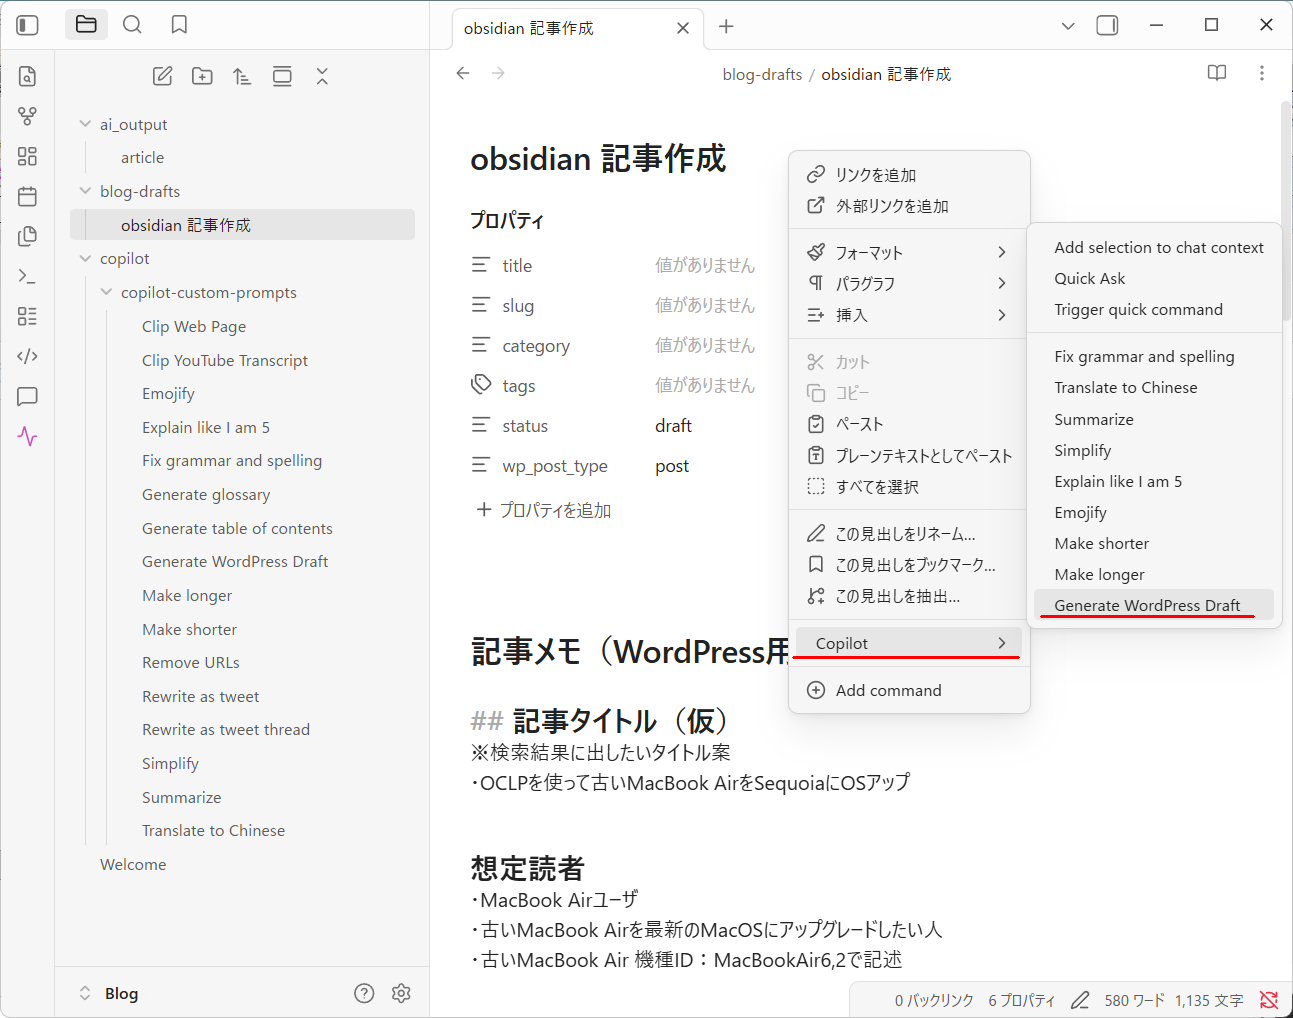Image resolution: width=1293 pixels, height=1018 pixels.
Task: Toggle the right sidebar panel
Action: coord(1107,25)
